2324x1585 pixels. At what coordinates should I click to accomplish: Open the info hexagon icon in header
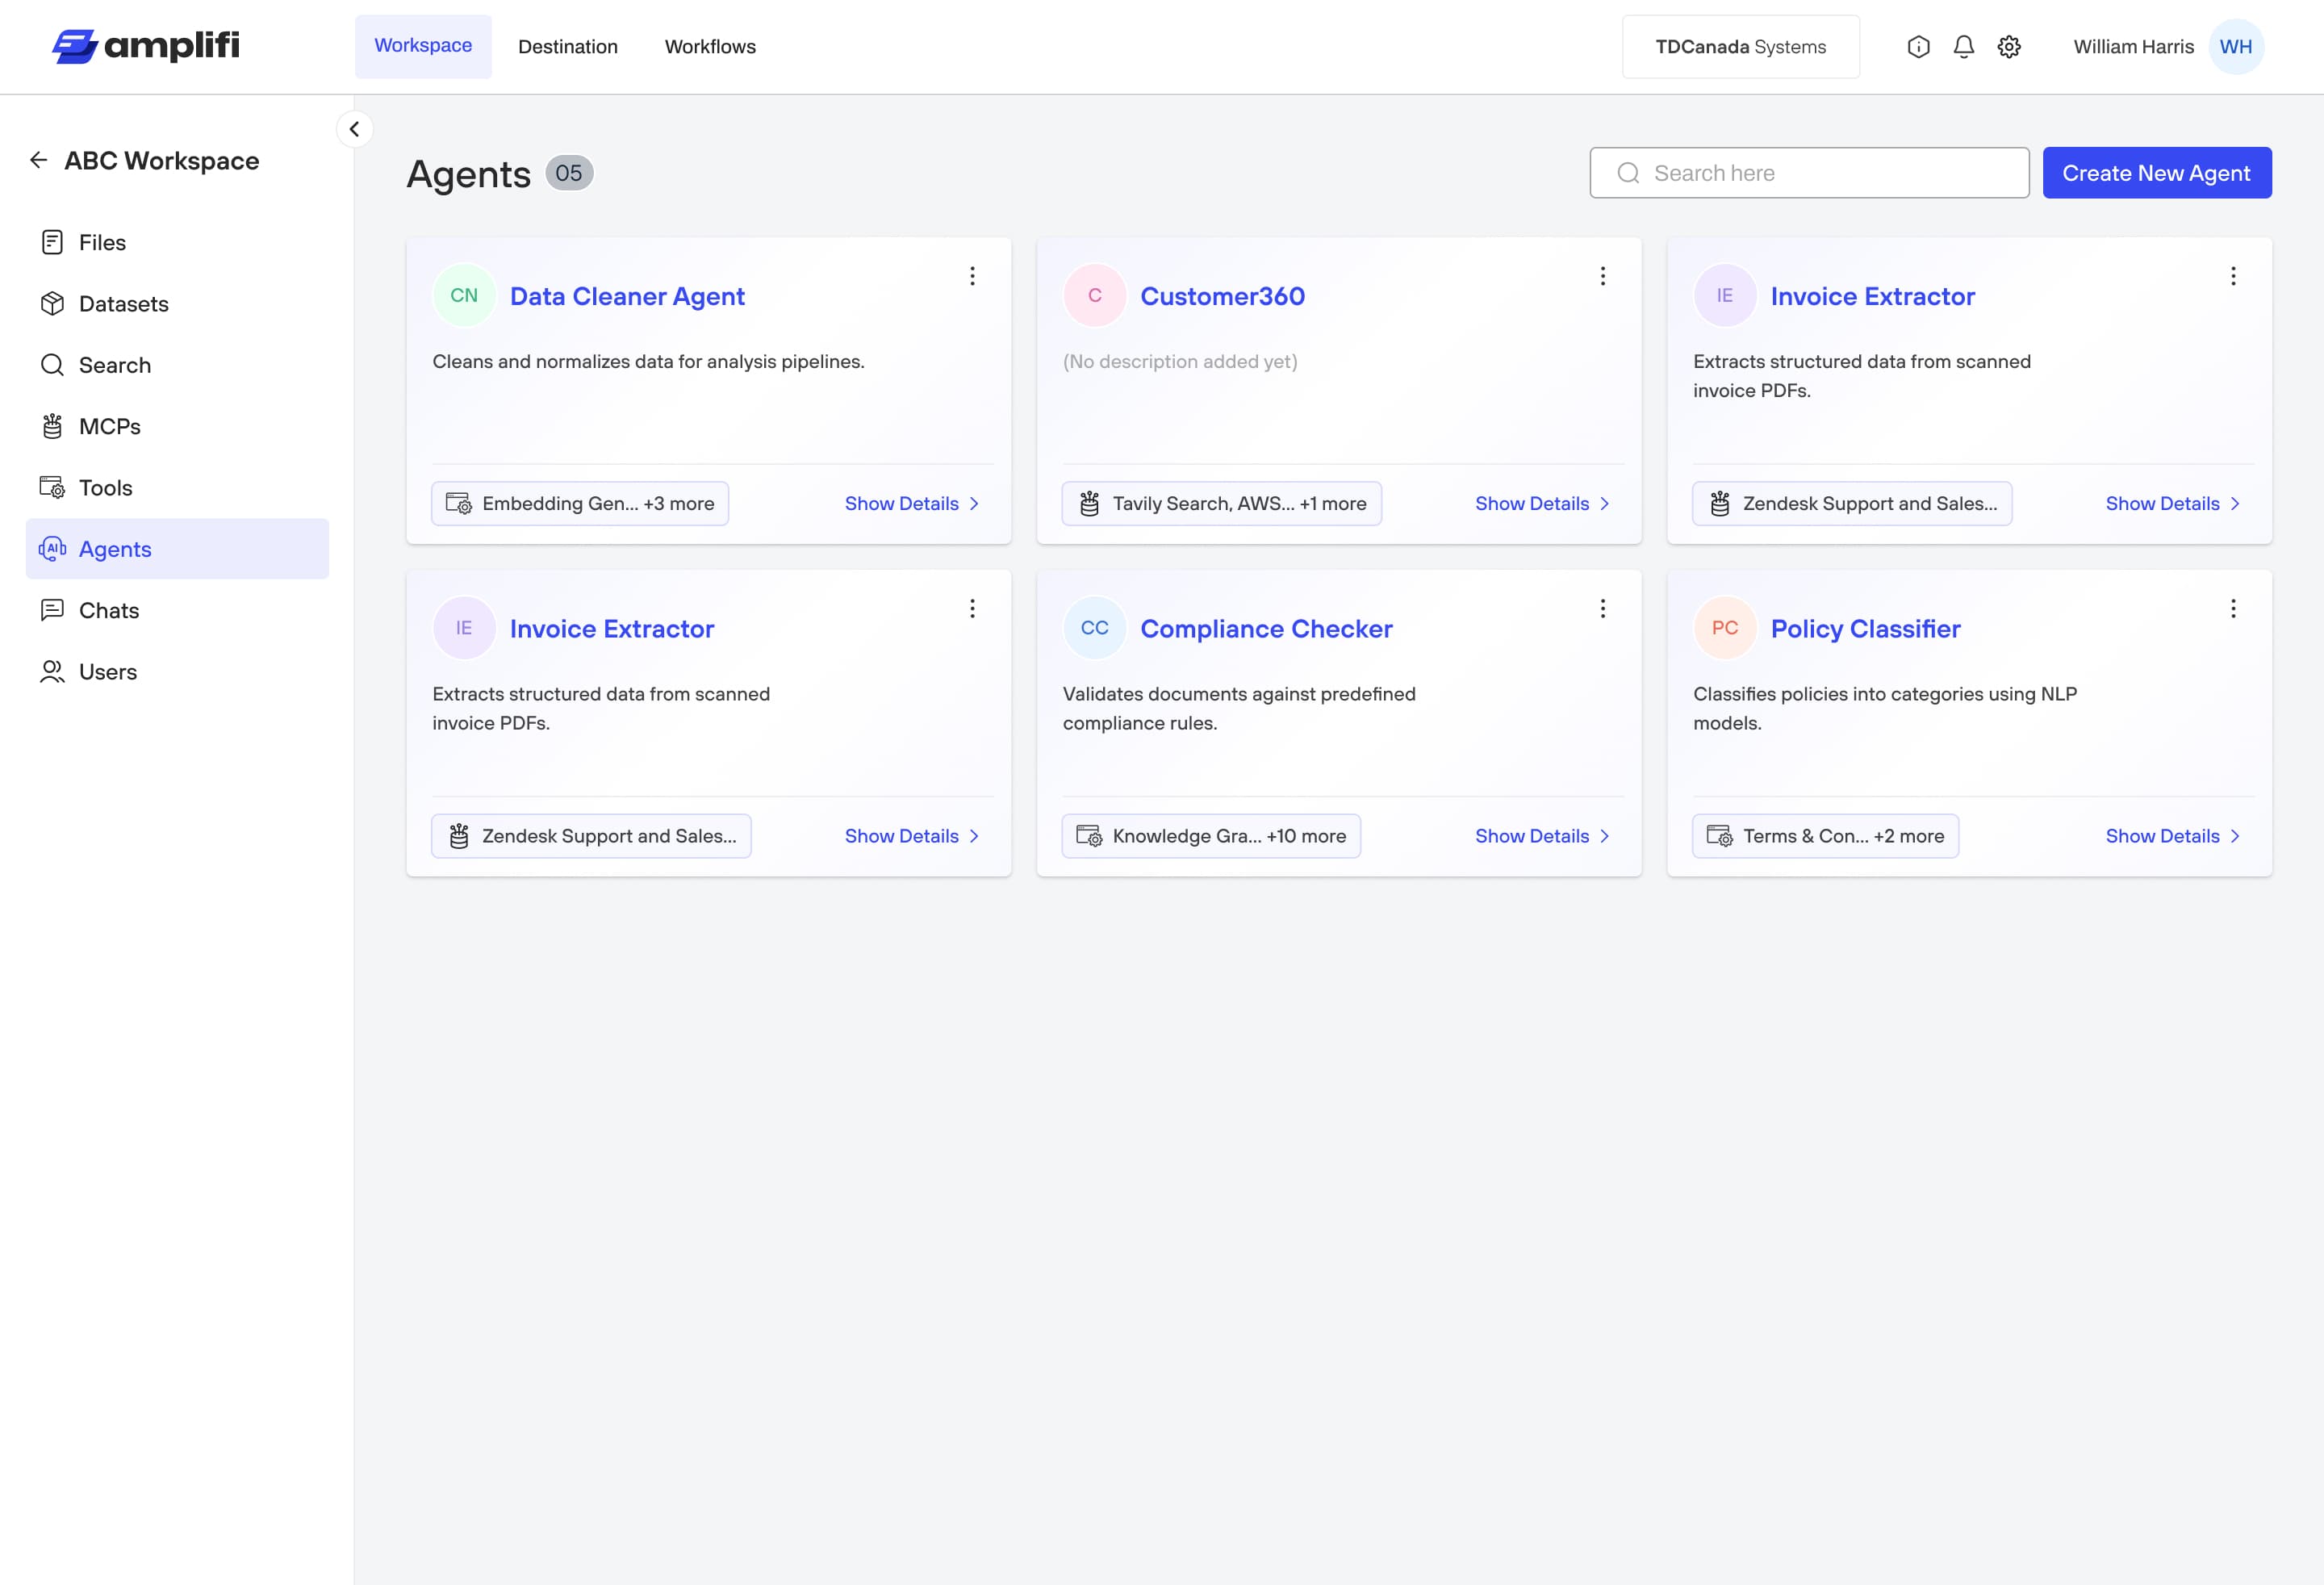1918,47
